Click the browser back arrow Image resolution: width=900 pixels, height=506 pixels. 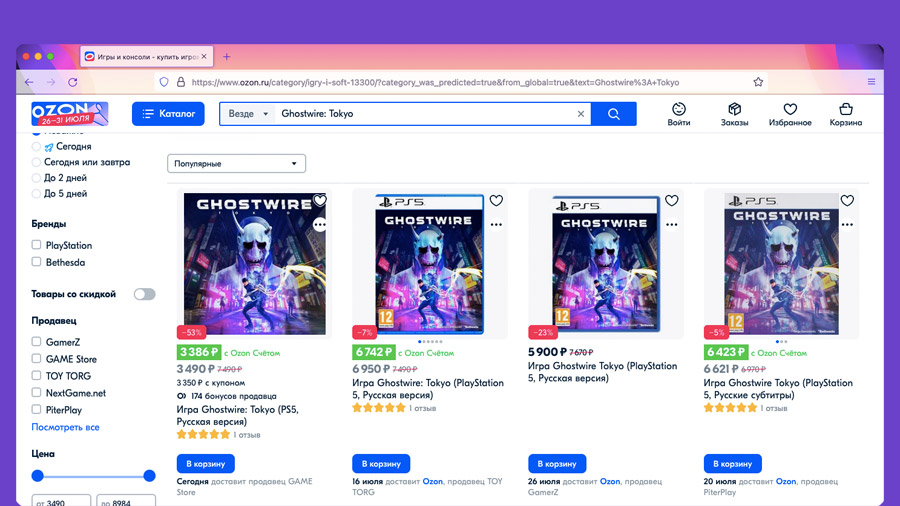29,82
